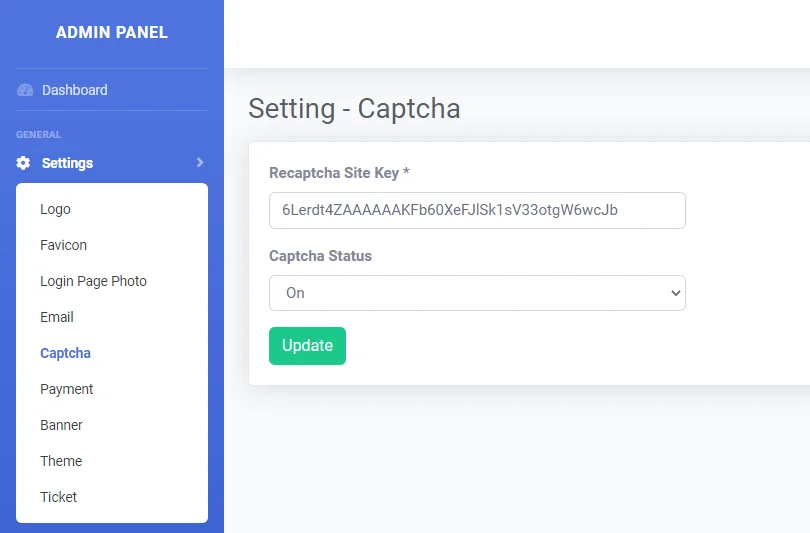The height and width of the screenshot is (533, 810).
Task: Open the Captcha Status dropdown
Action: point(477,293)
